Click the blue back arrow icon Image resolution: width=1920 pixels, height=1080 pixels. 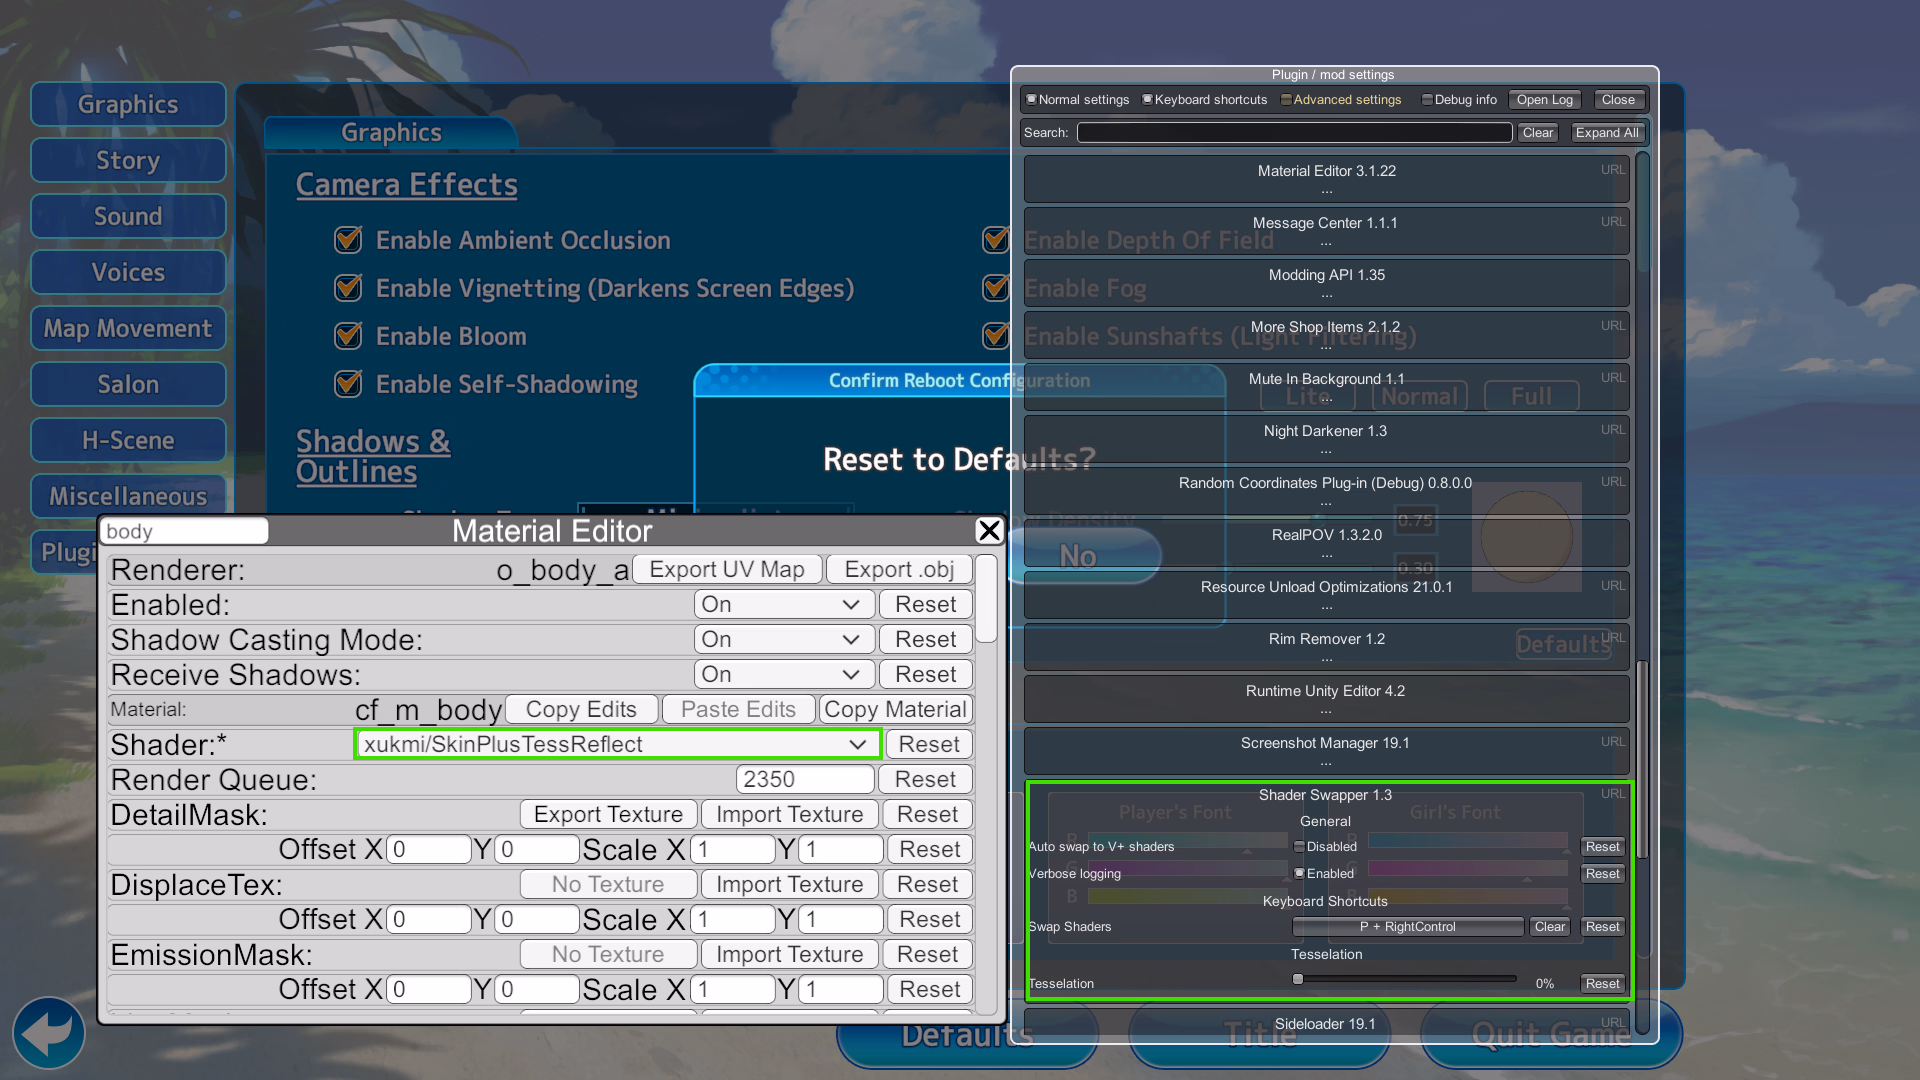pyautogui.click(x=48, y=1033)
